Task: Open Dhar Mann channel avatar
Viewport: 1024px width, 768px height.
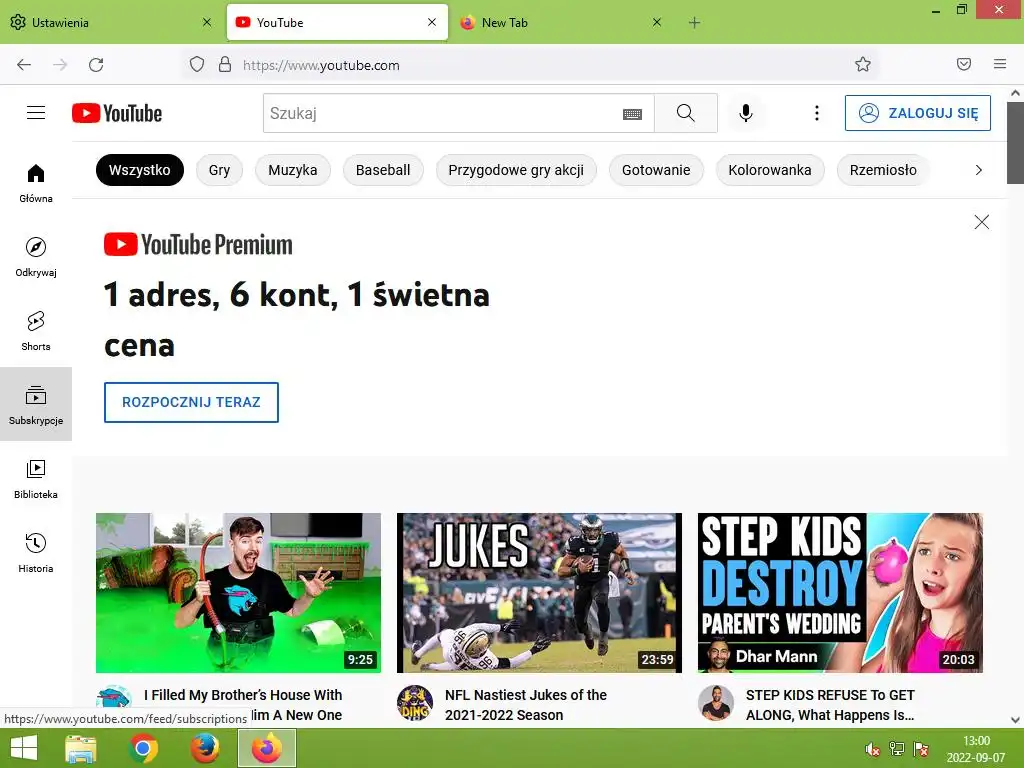Action: (716, 703)
